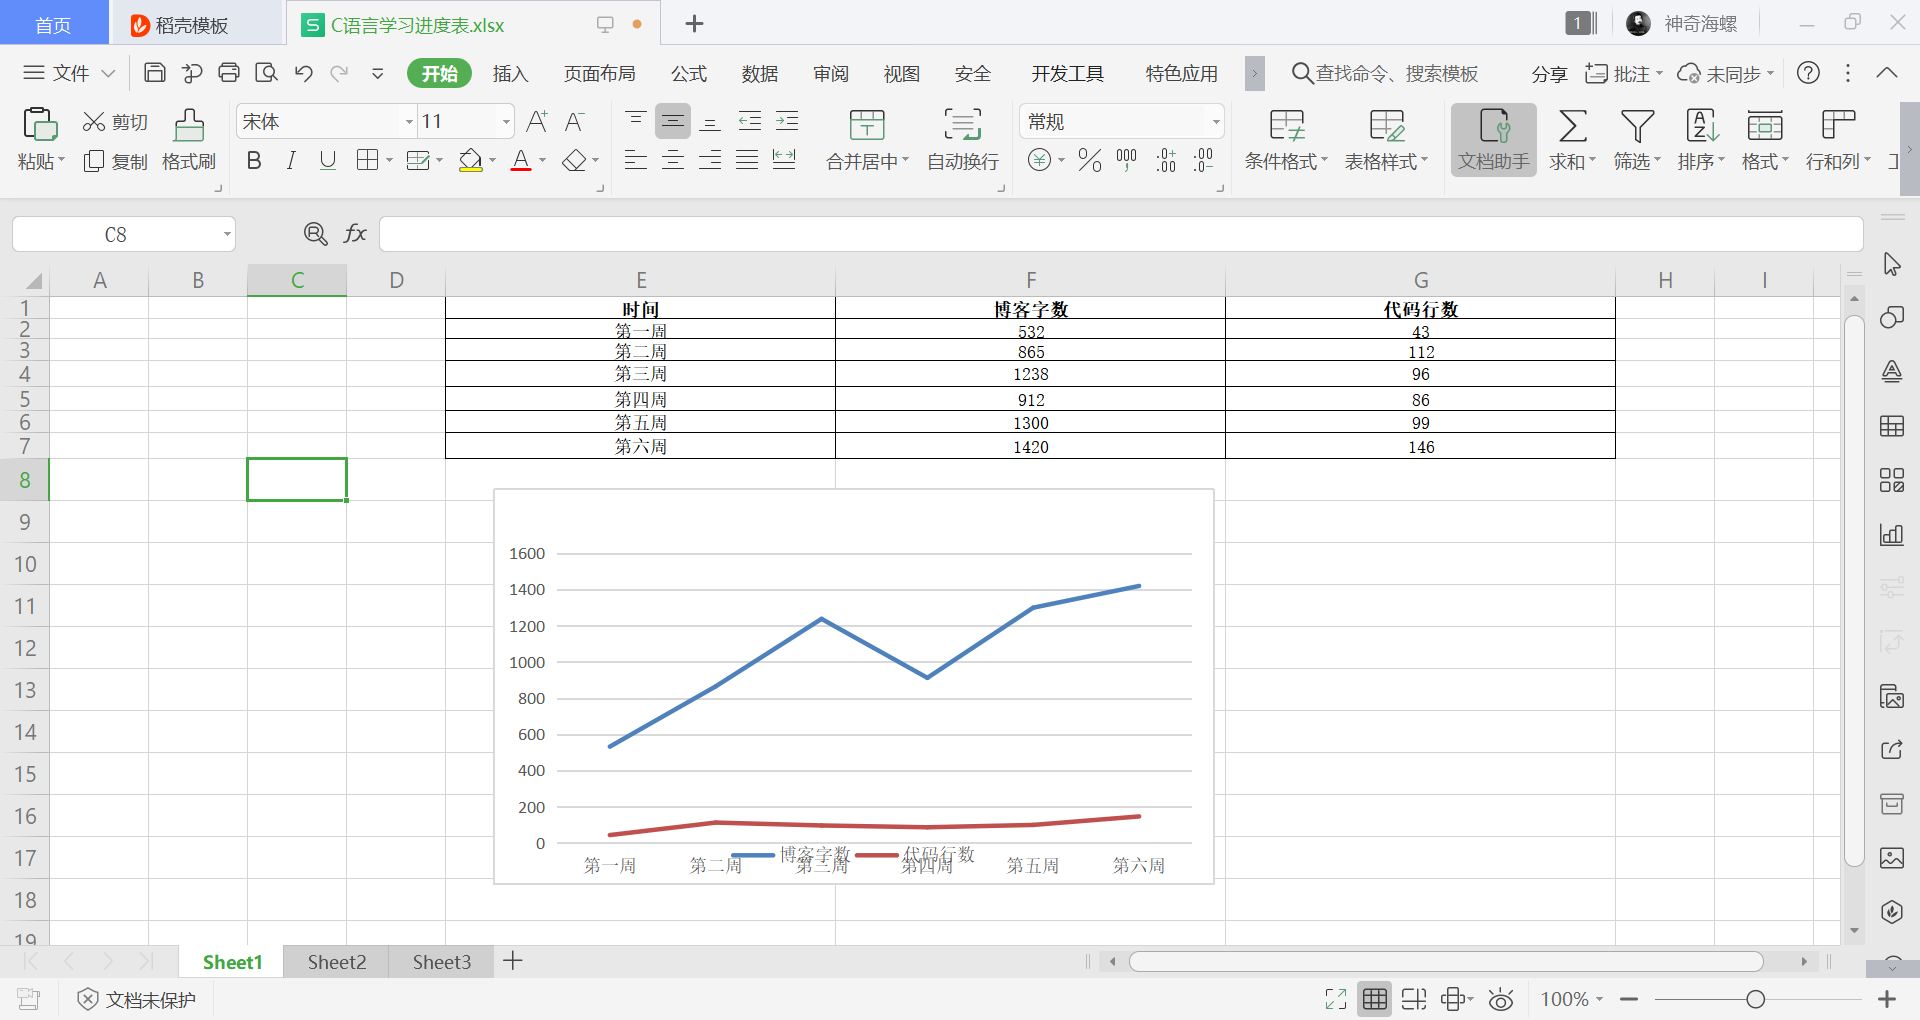Image resolution: width=1920 pixels, height=1020 pixels.
Task: Toggle Wrap Text (自动换行)
Action: 963,139
